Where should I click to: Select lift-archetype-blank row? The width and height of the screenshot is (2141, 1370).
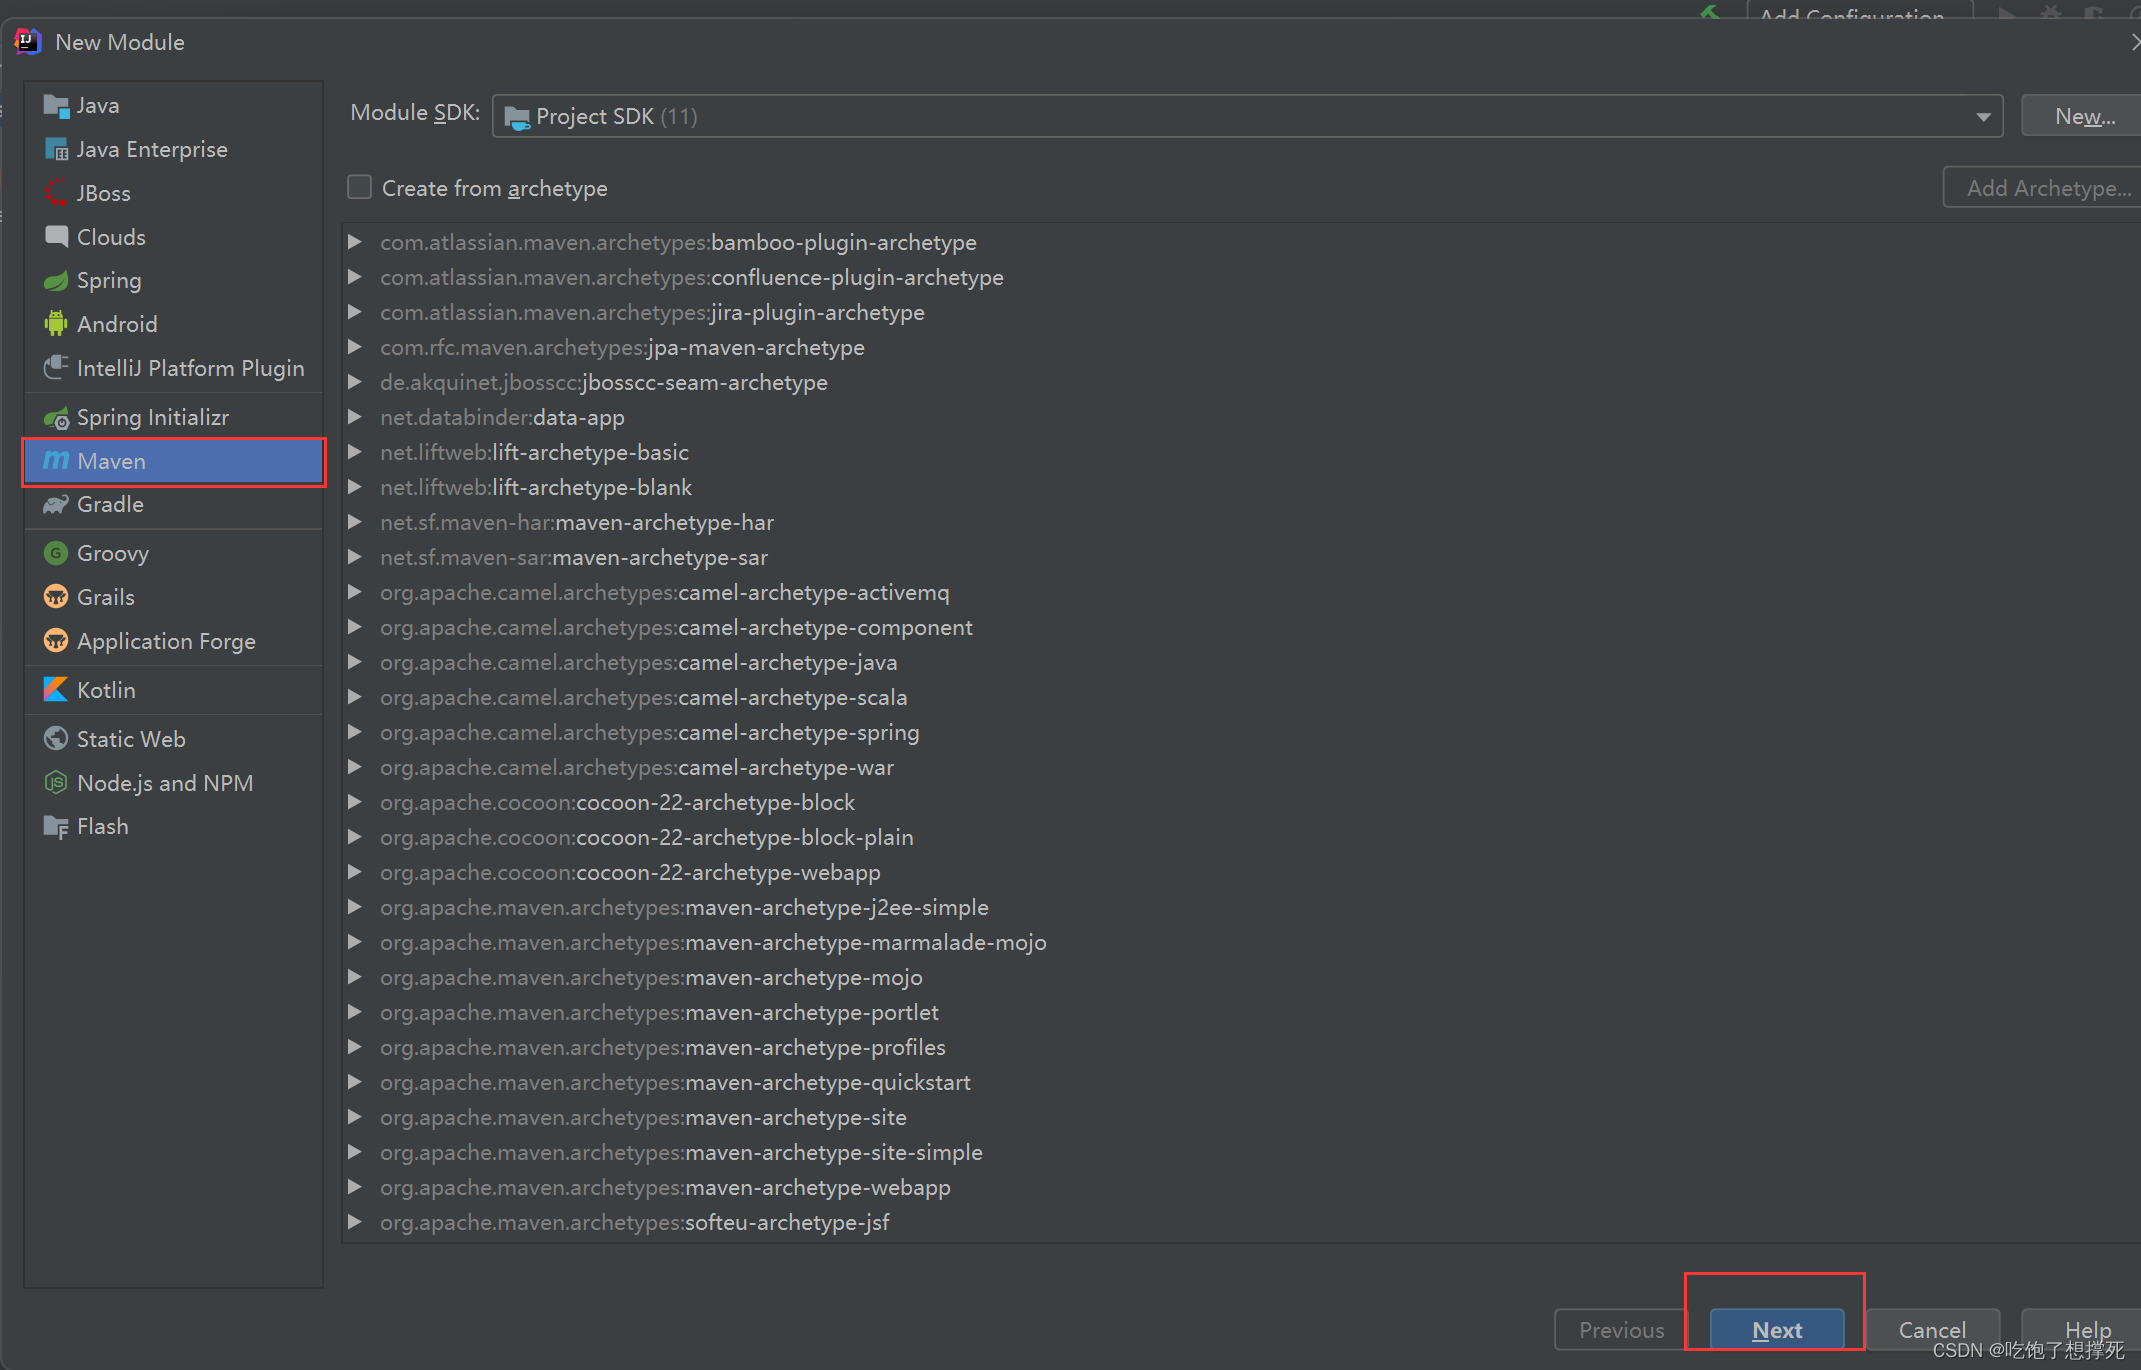point(1241,487)
